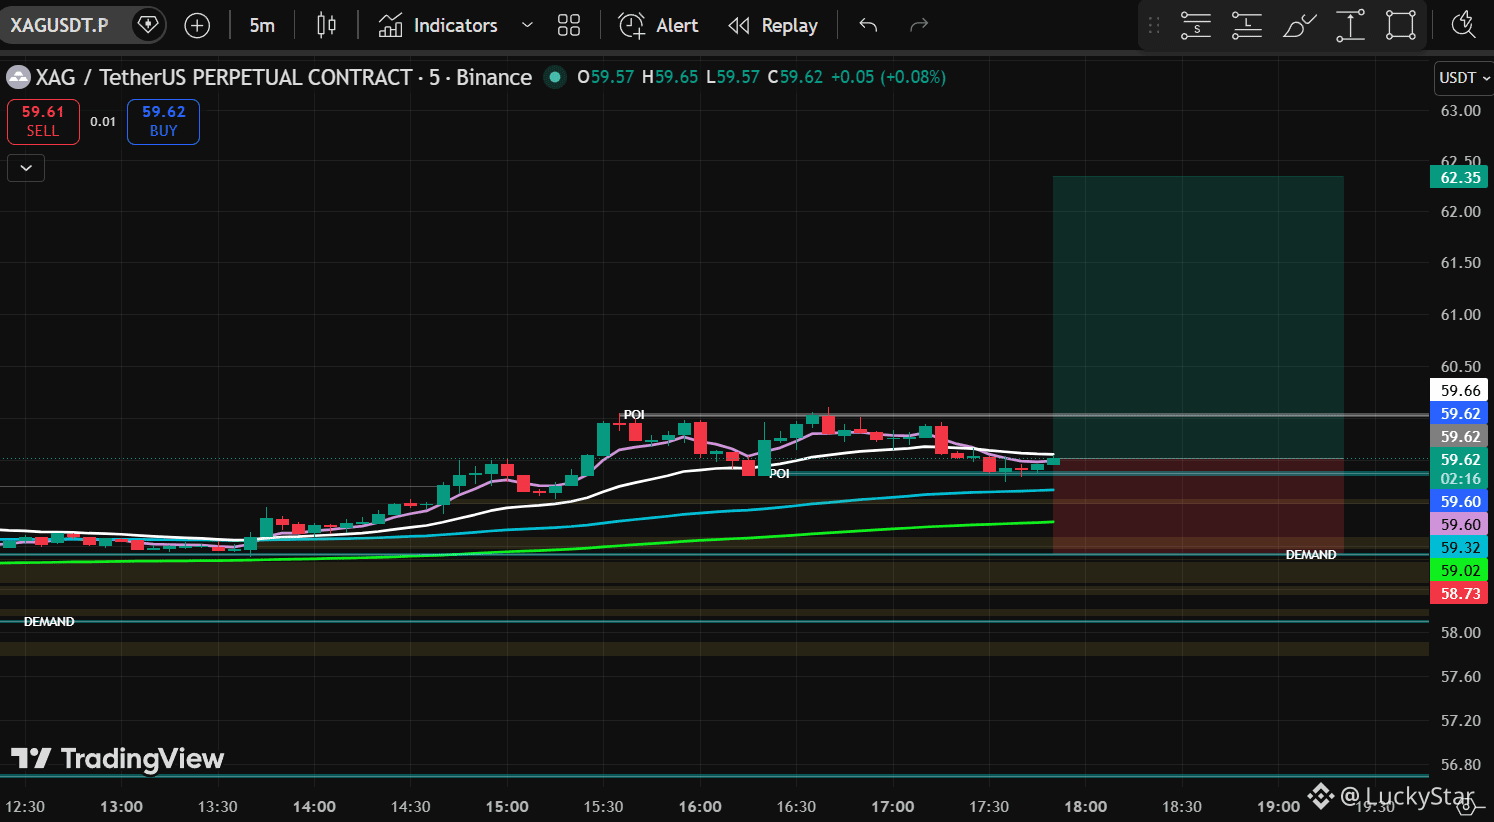This screenshot has width=1494, height=822.
Task: Click the 59.61 SELL button
Action: (x=43, y=122)
